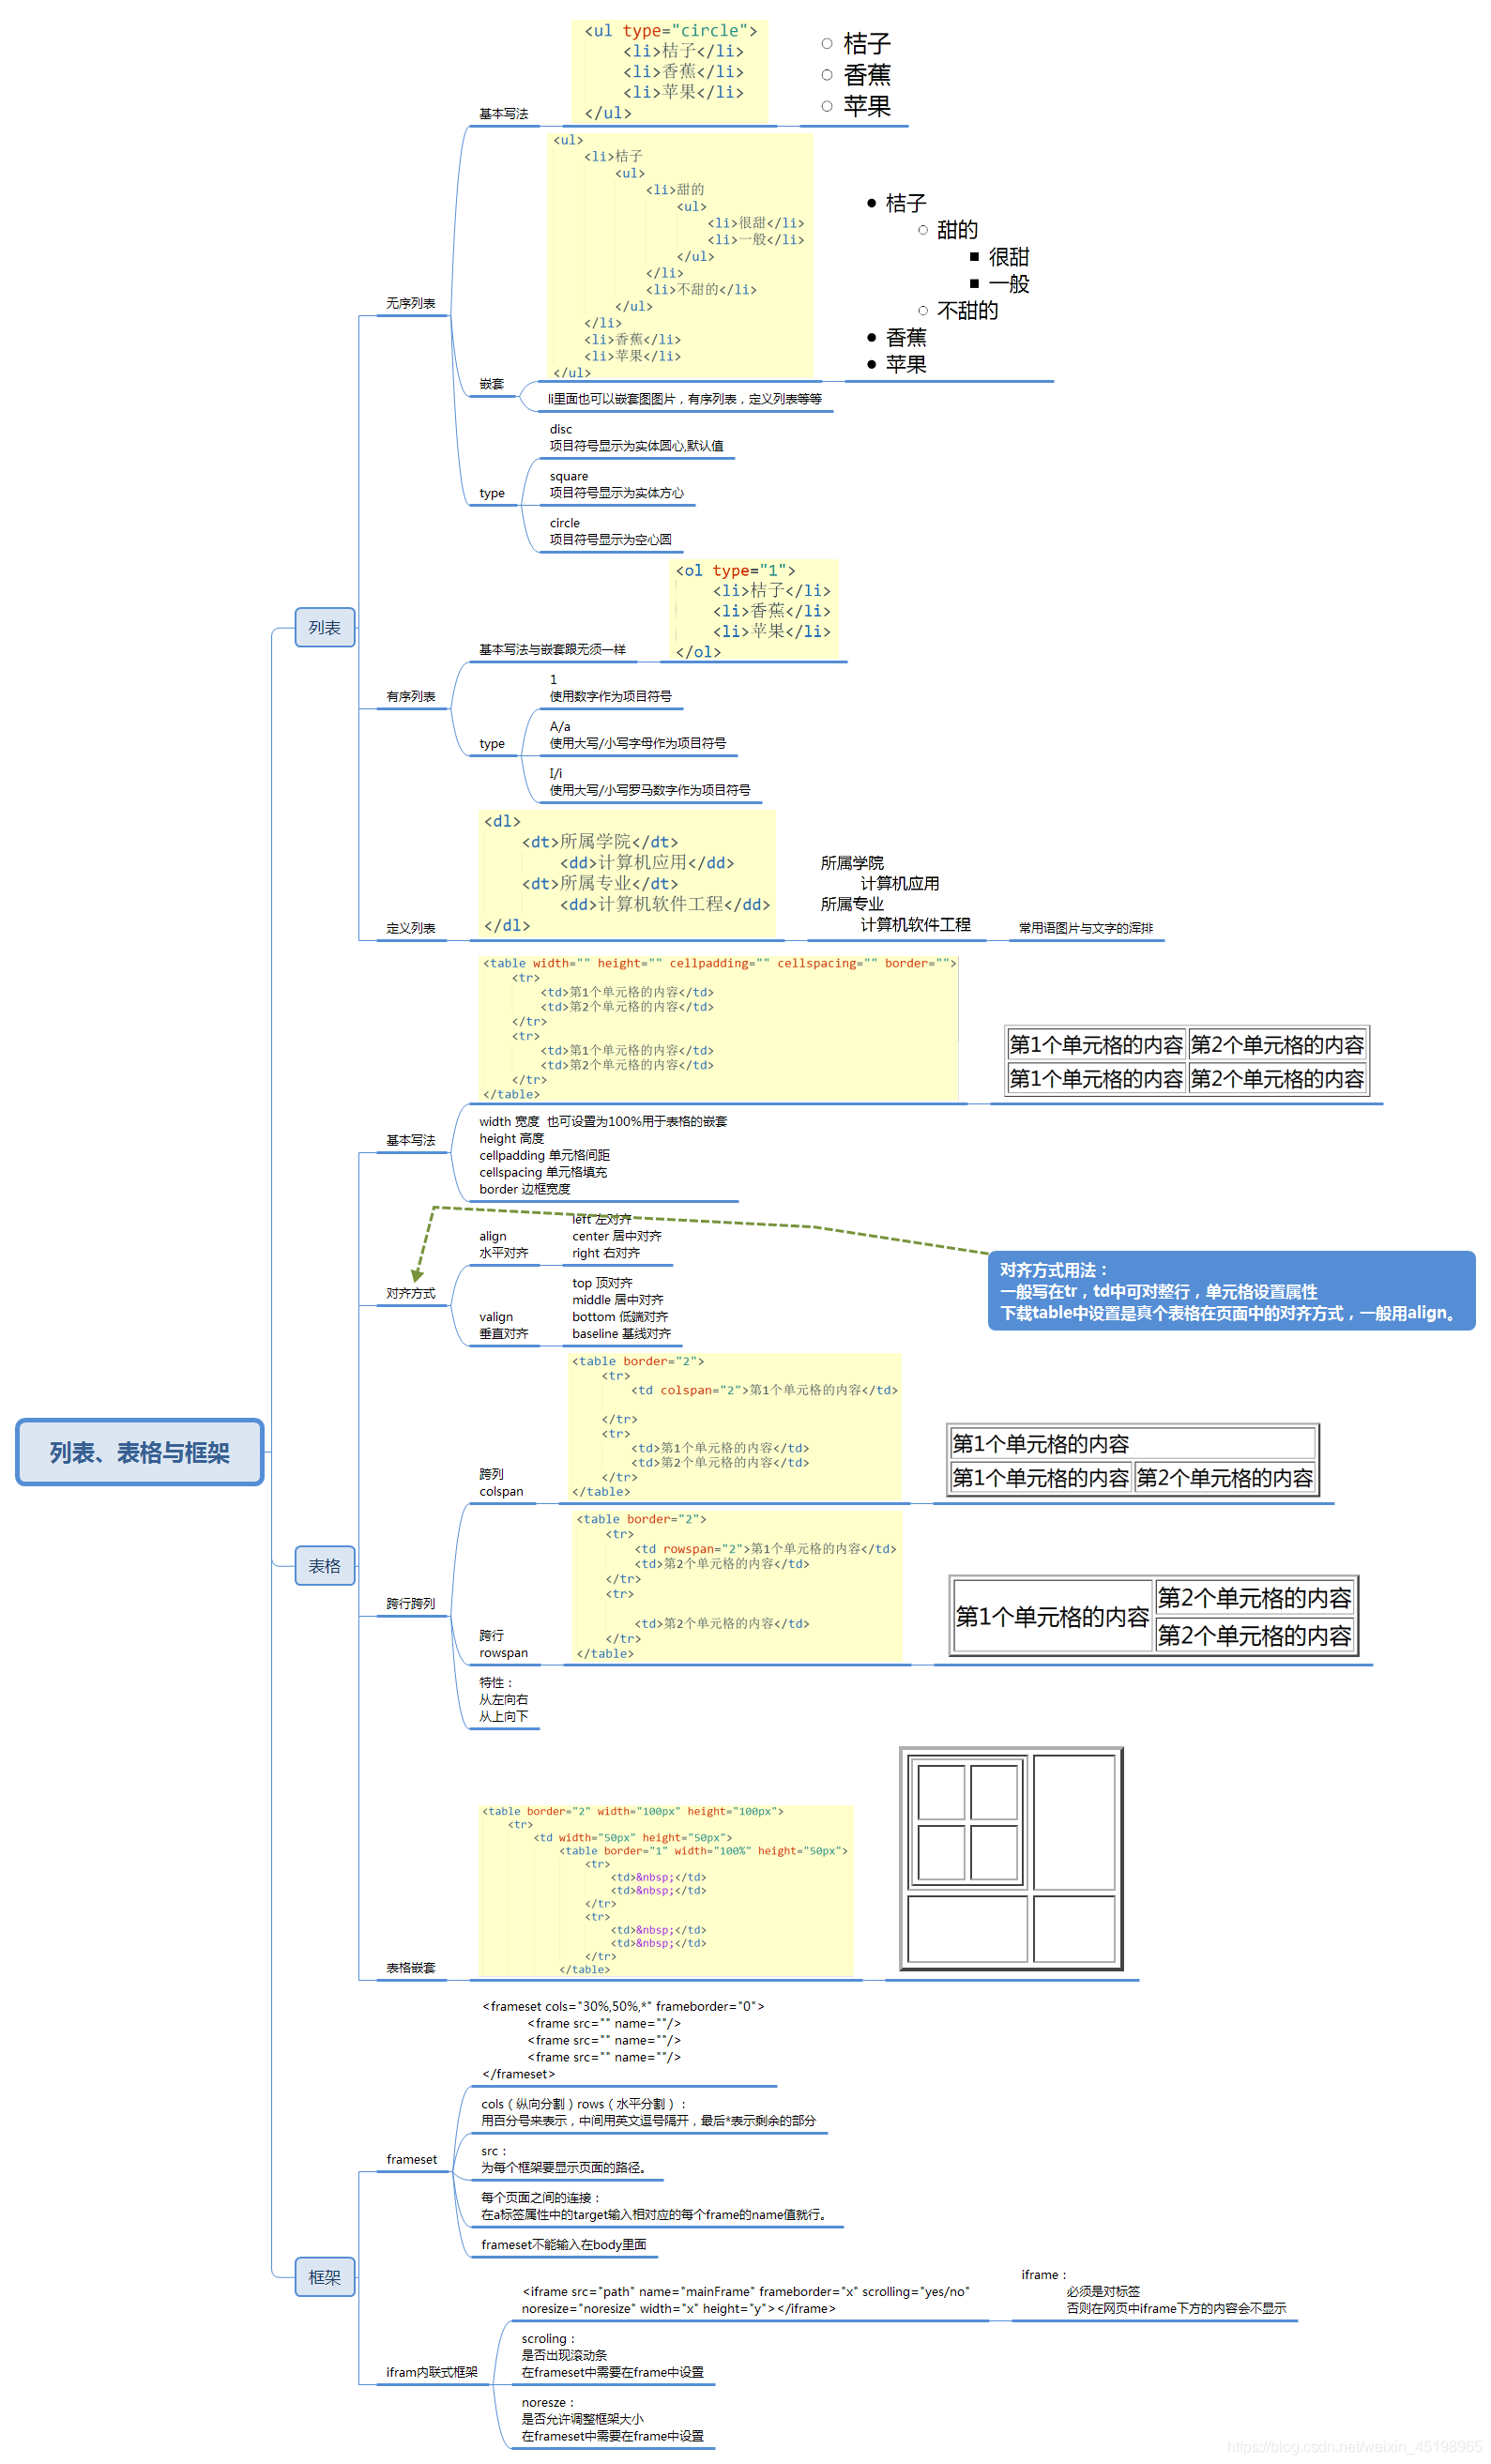Click the scroling：是否出现滚动条 note
Viewport: 1491px width, 2464px height.
tap(612, 2355)
